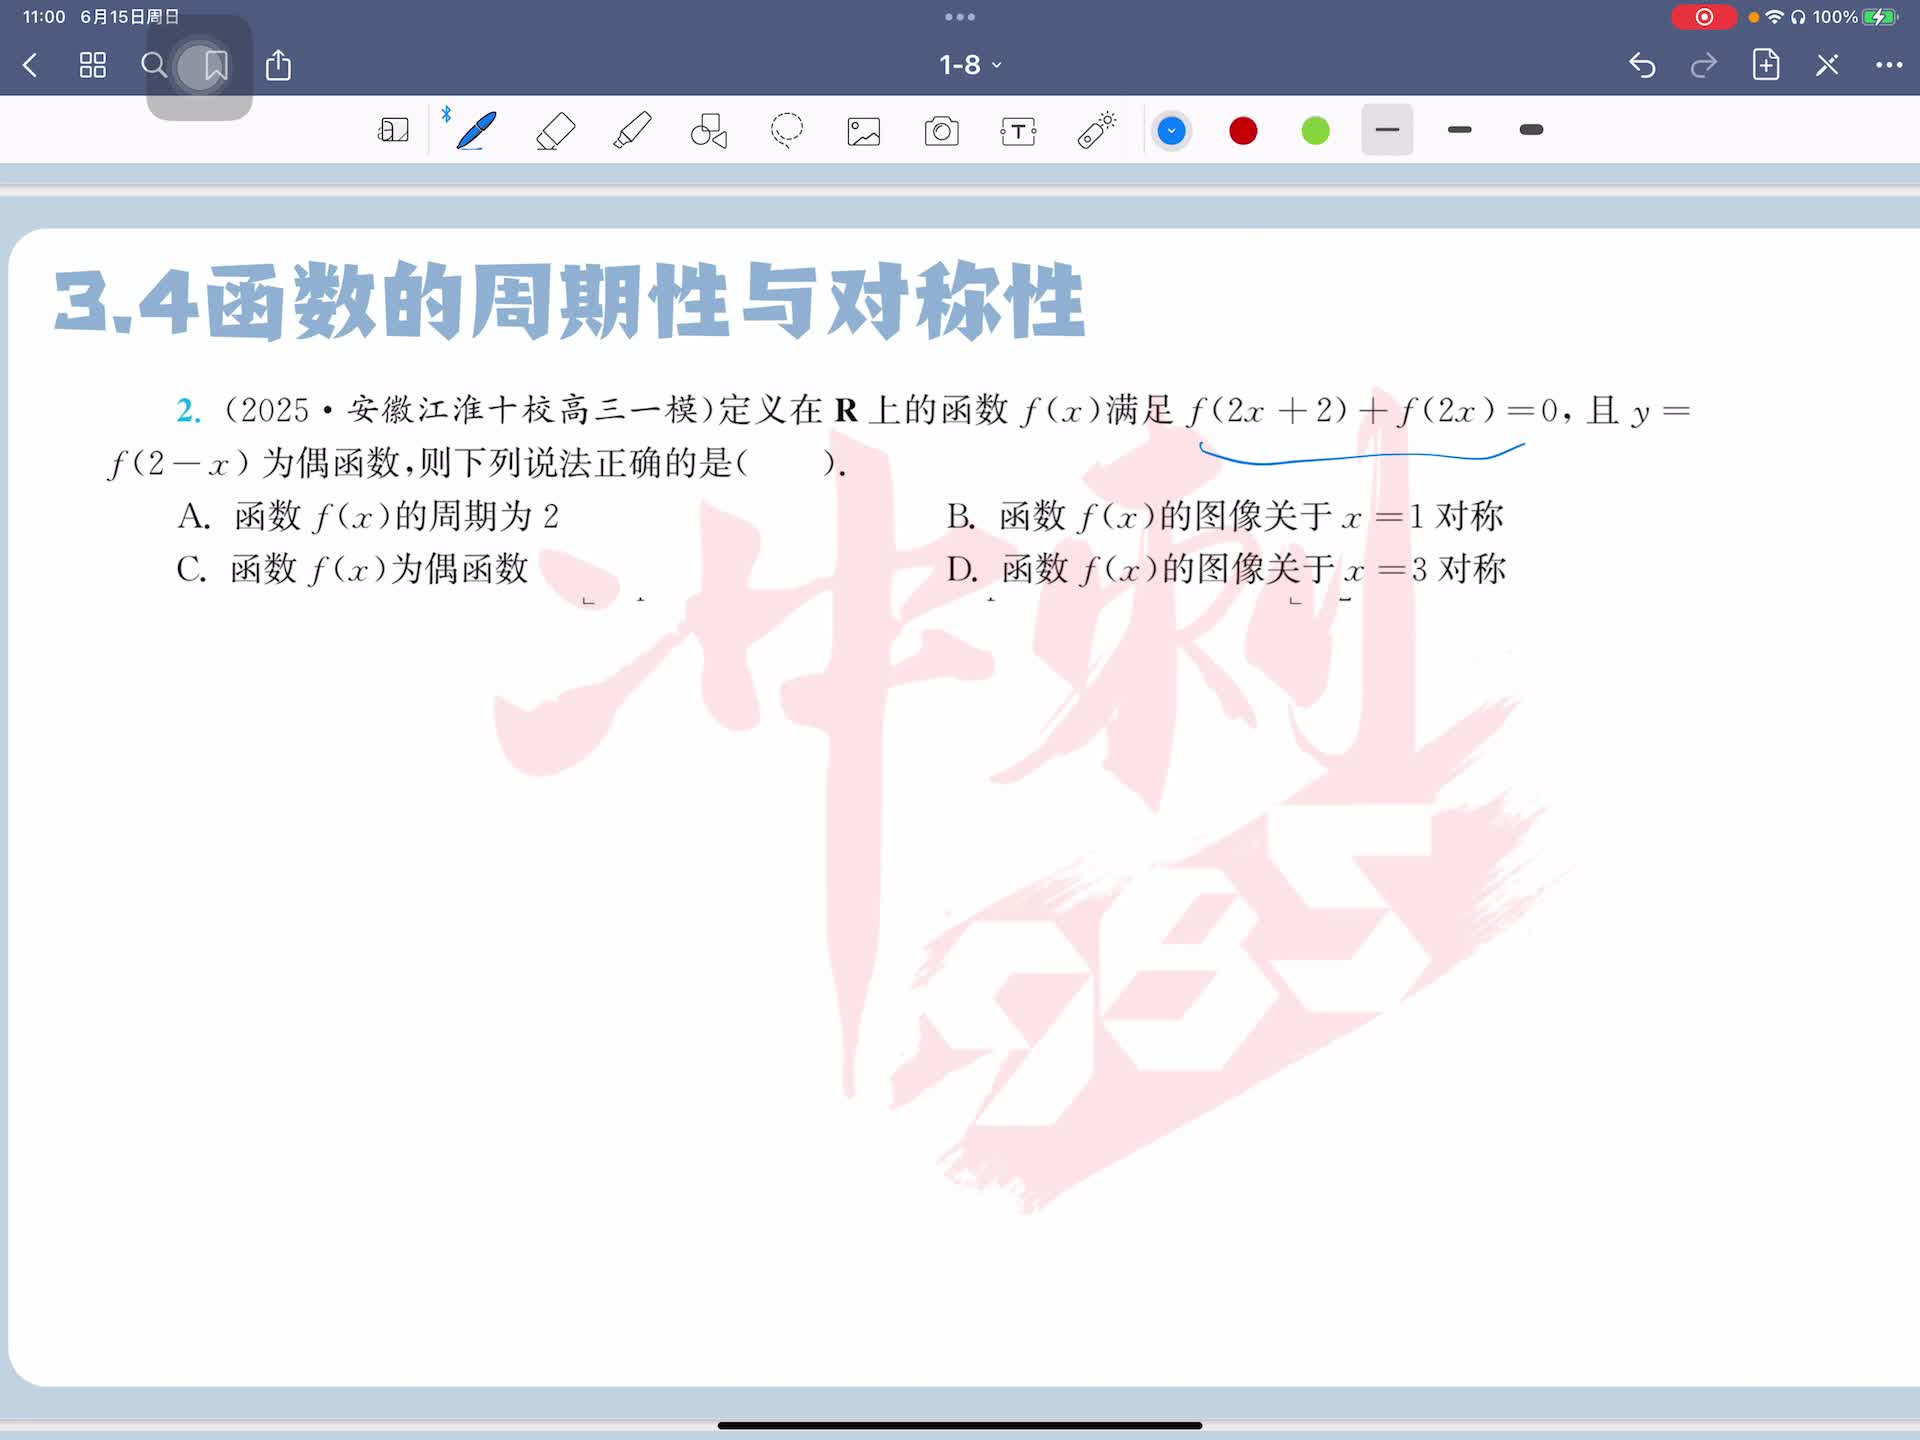Open the Image insert tool
Viewport: 1920px width, 1440px height.
point(864,131)
